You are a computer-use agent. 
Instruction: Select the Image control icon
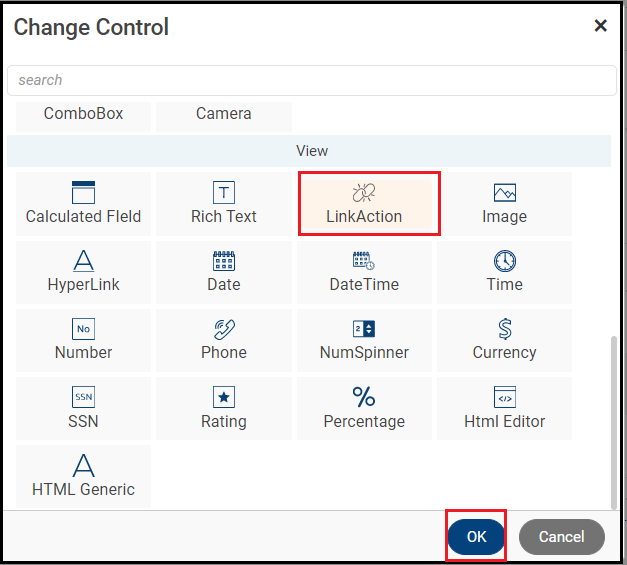(504, 192)
